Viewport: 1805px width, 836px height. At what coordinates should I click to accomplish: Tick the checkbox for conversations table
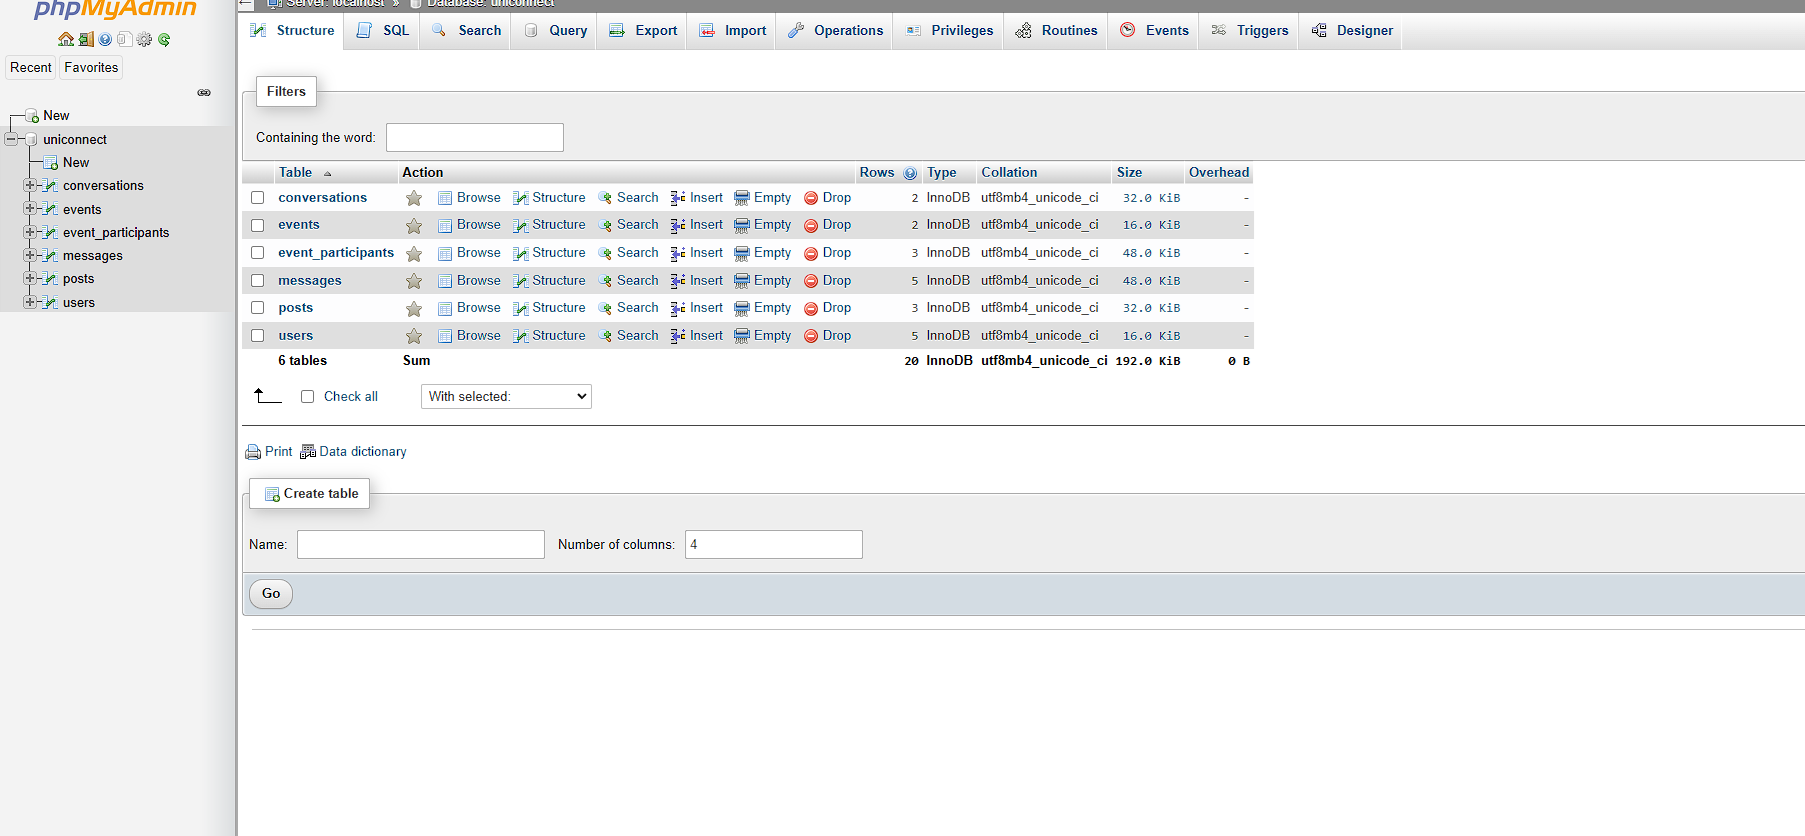coord(258,198)
